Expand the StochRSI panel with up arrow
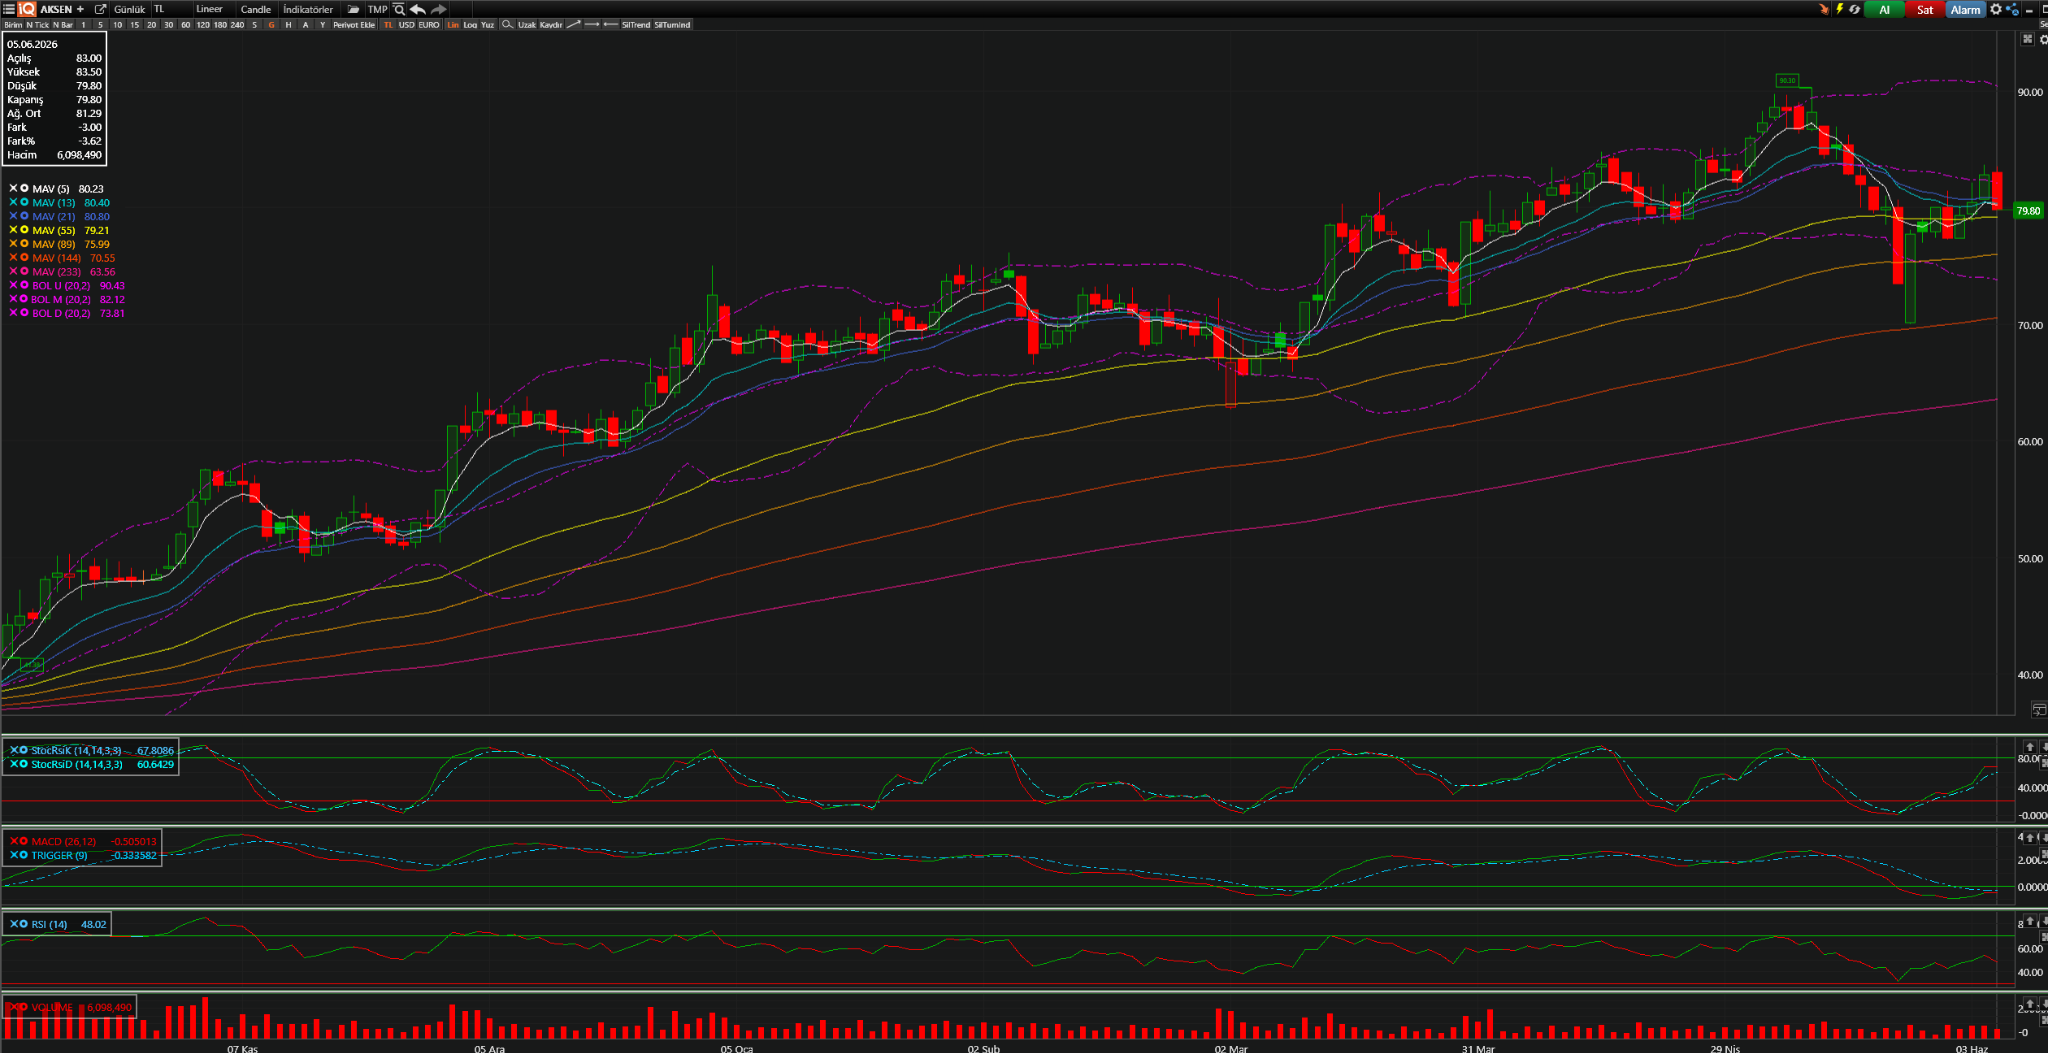The height and width of the screenshot is (1053, 2048). (2029, 747)
